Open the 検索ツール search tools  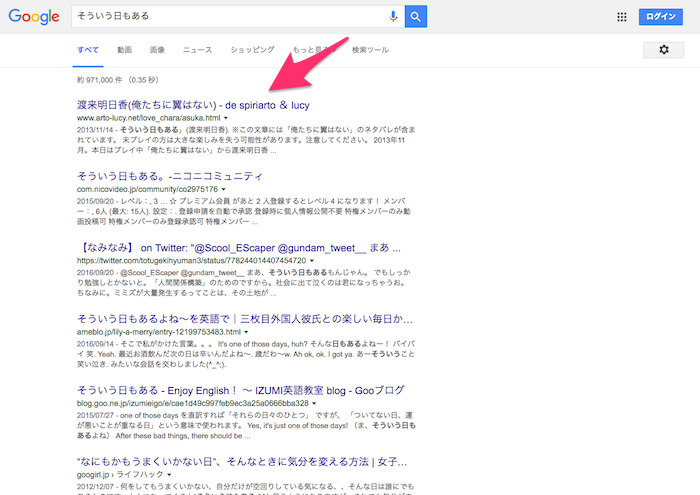369,49
